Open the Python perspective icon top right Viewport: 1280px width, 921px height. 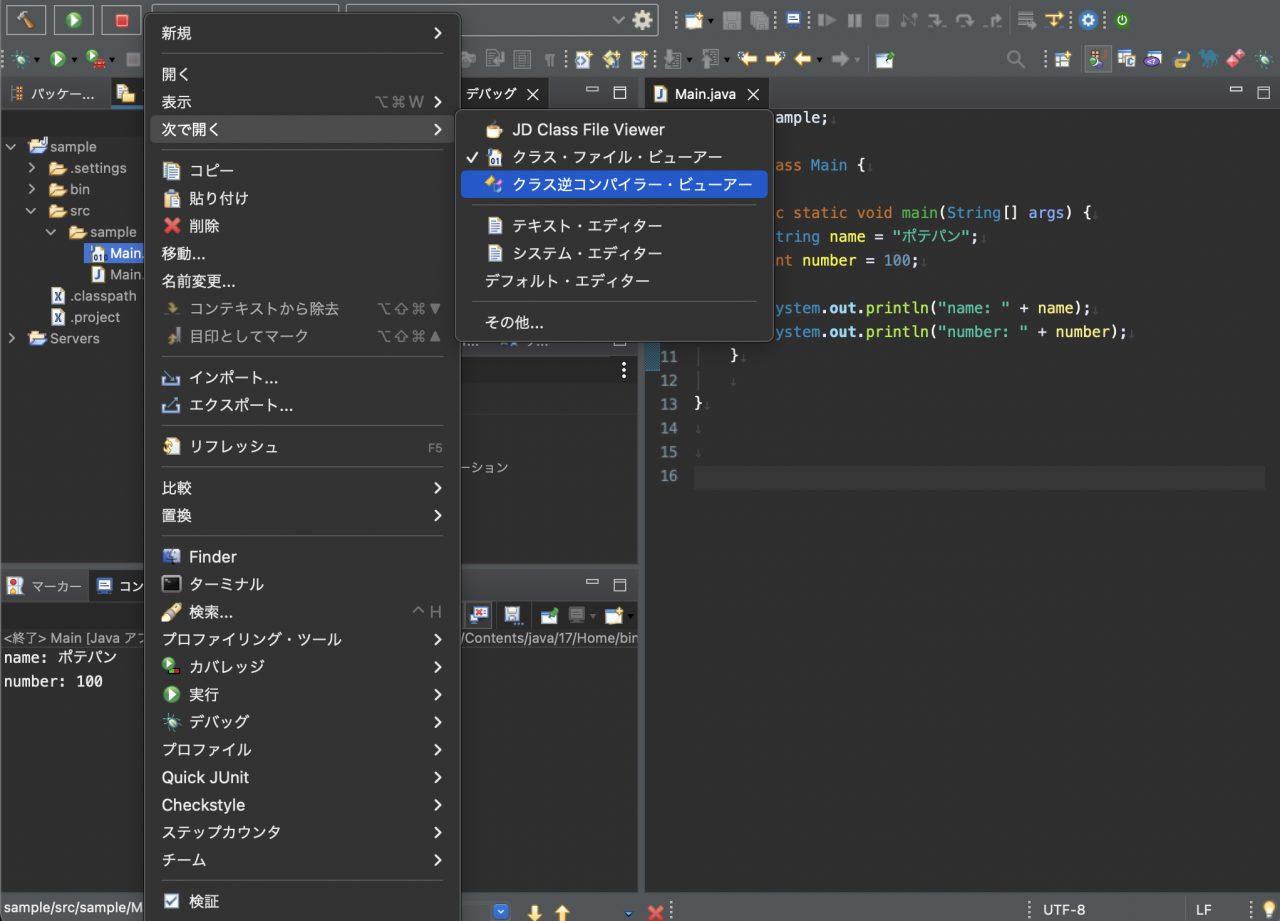click(x=1181, y=58)
